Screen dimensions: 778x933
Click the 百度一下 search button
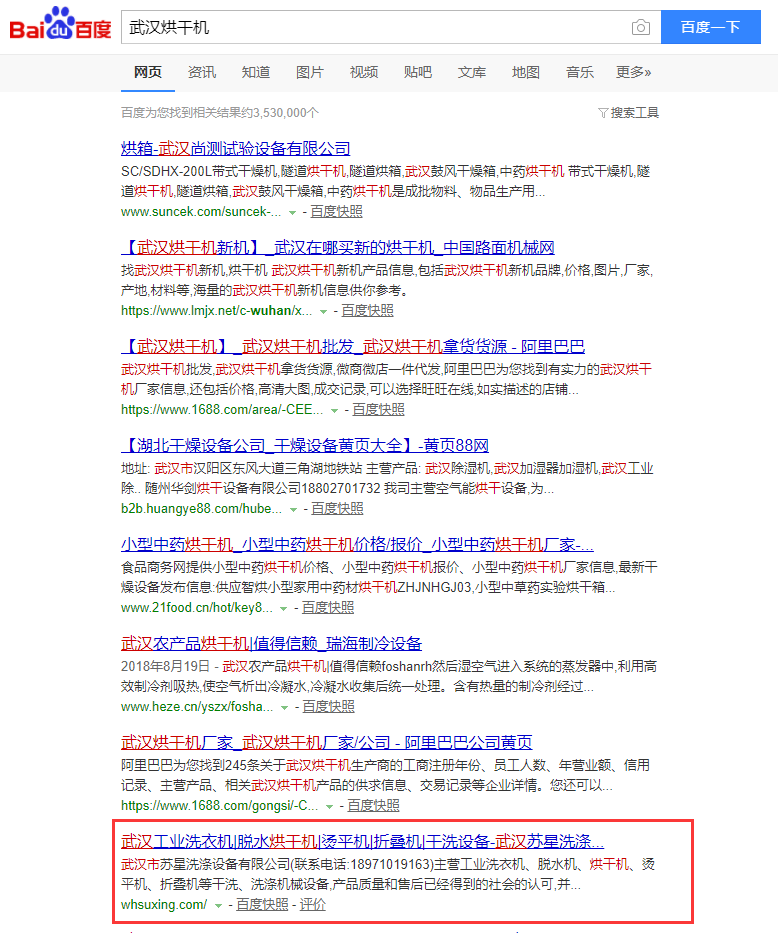coord(711,27)
